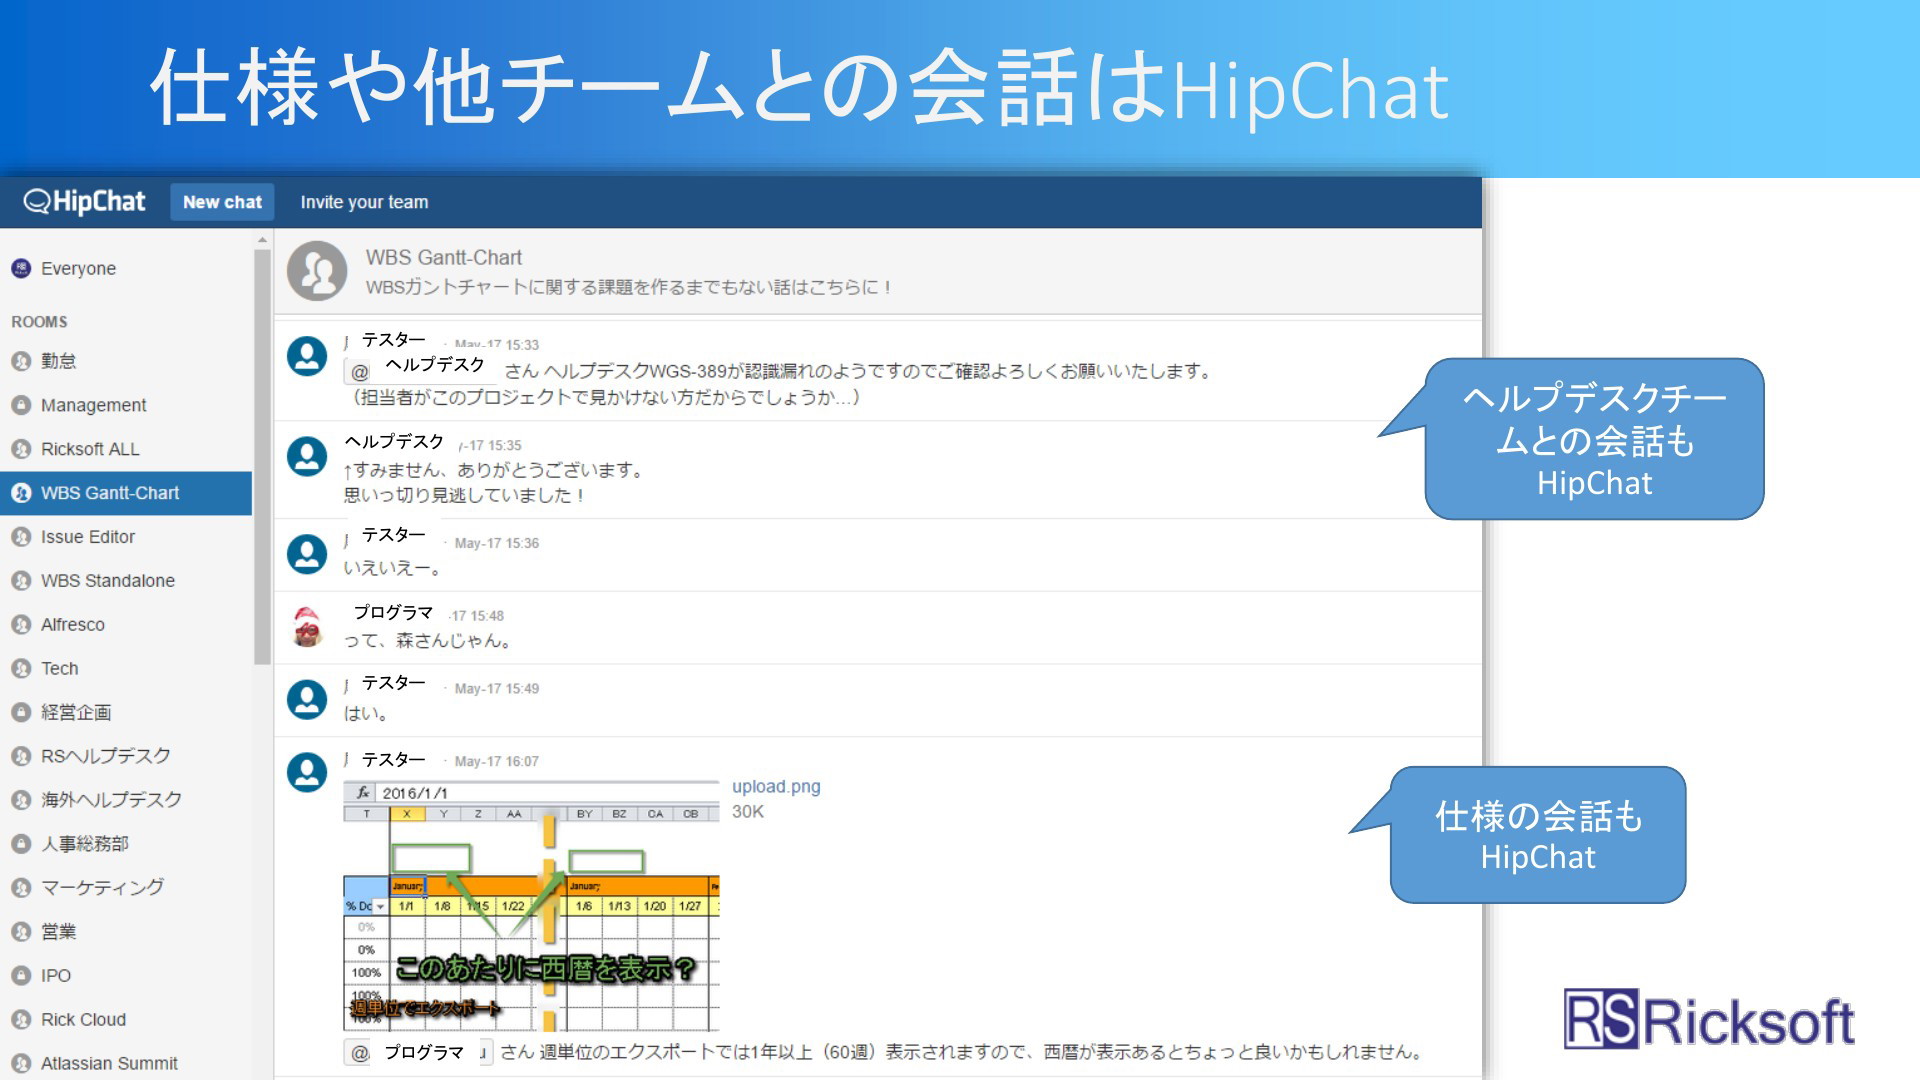Viewport: 1920px width, 1080px height.
Task: Click the Alfresco room icon
Action: pyautogui.click(x=21, y=625)
